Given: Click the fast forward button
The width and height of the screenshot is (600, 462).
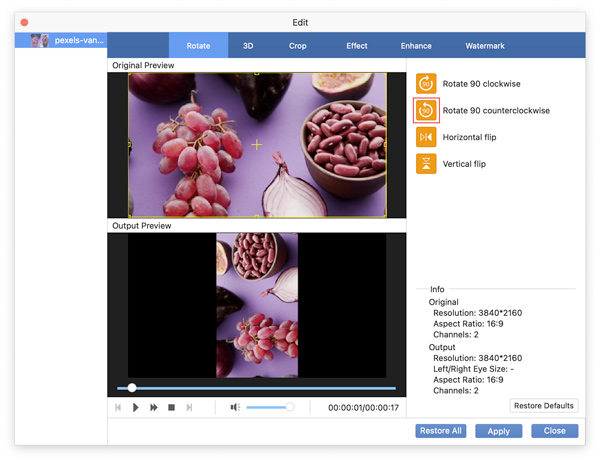Looking at the screenshot, I should [154, 408].
